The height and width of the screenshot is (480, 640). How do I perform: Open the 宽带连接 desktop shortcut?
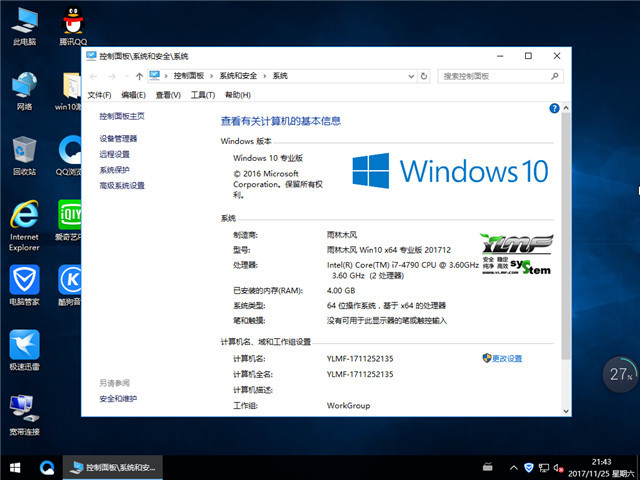(x=24, y=415)
